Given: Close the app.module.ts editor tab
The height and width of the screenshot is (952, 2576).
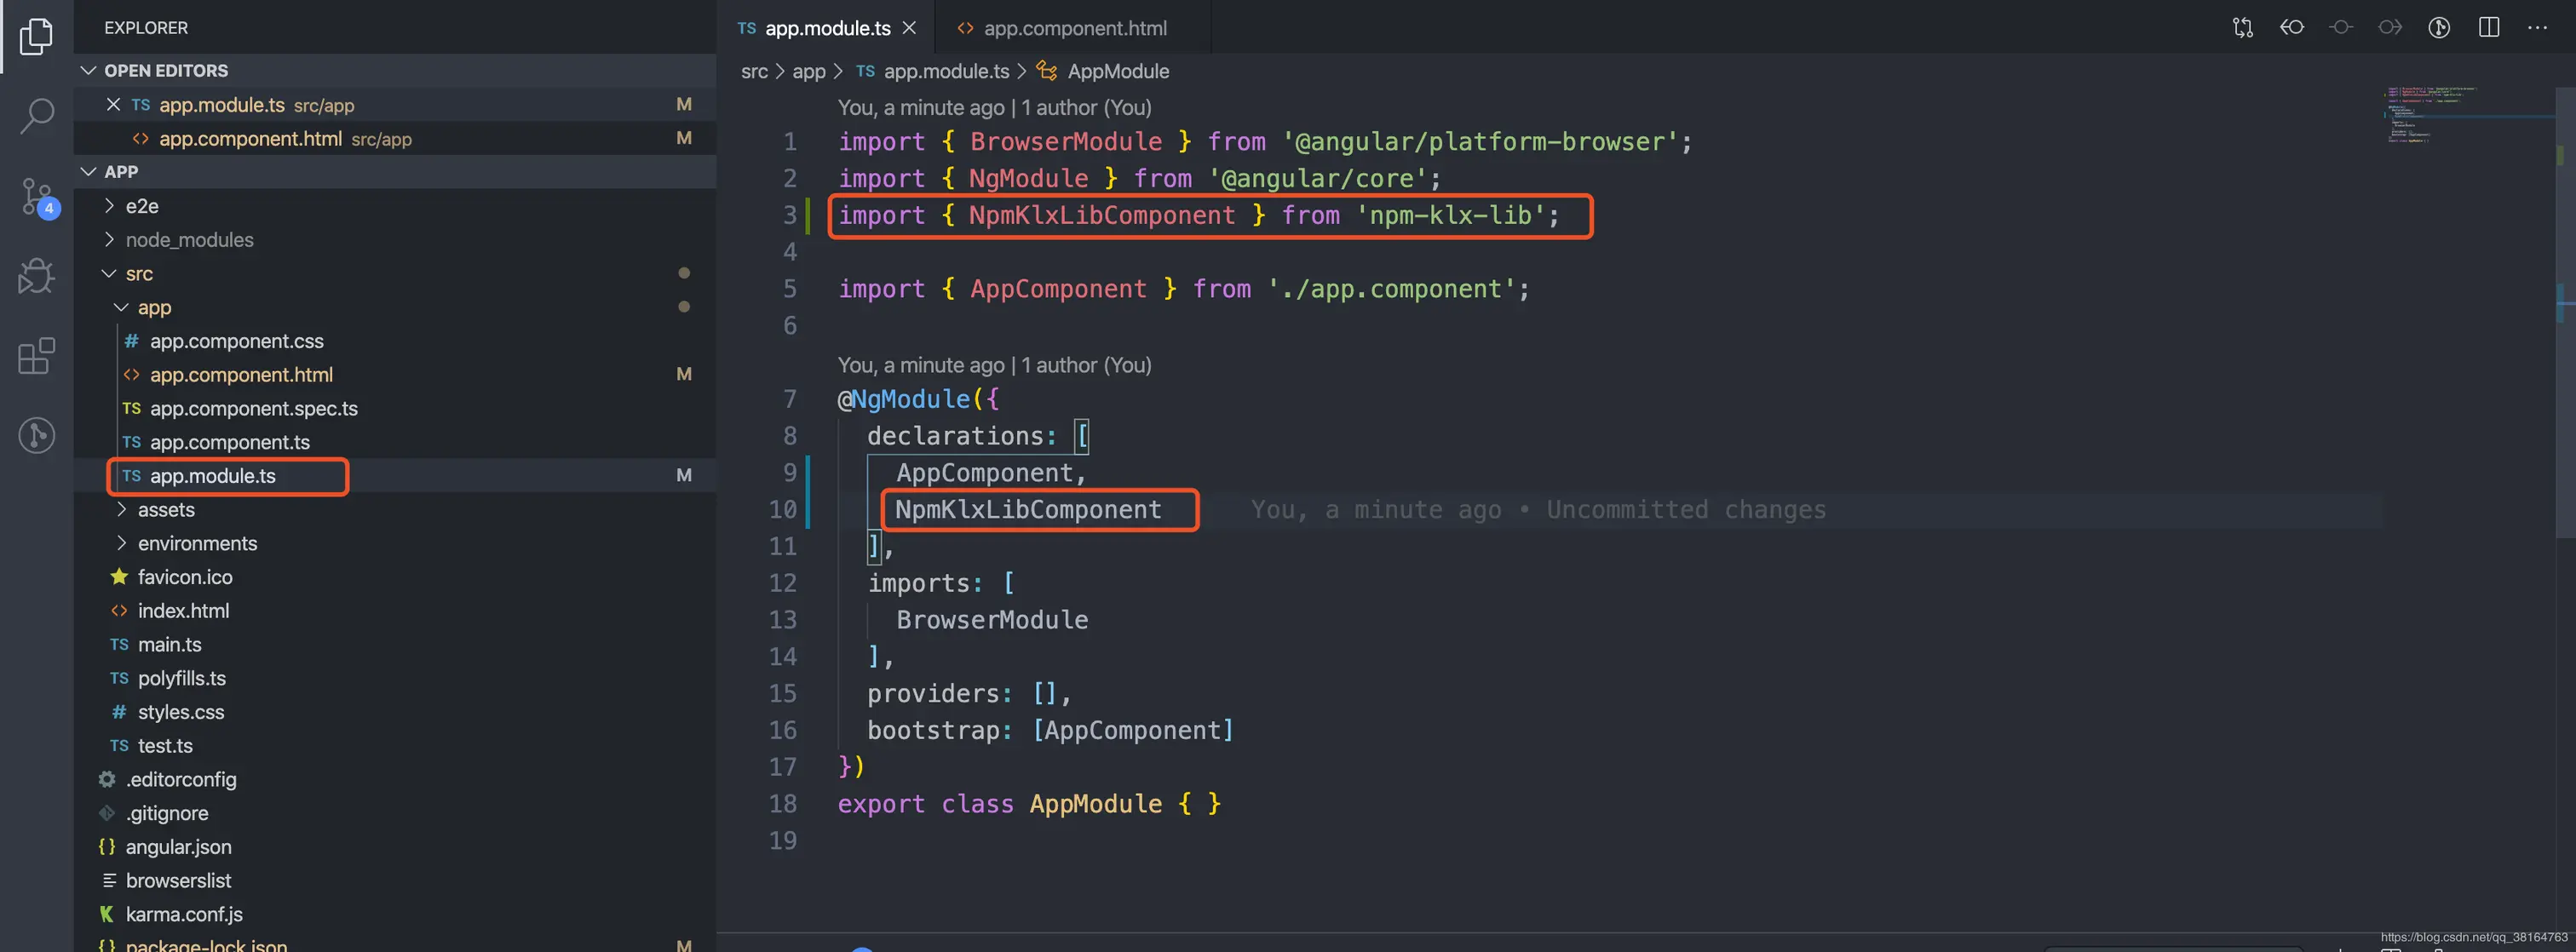Looking at the screenshot, I should (909, 28).
